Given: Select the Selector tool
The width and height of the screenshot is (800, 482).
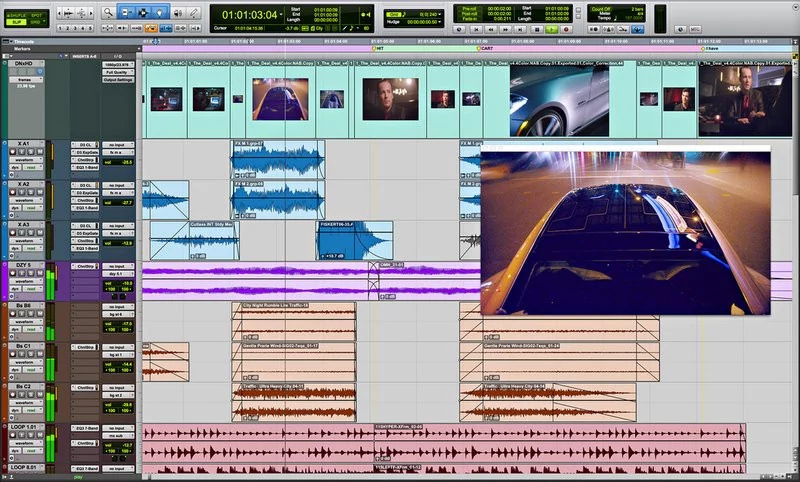Looking at the screenshot, I should coord(143,13).
